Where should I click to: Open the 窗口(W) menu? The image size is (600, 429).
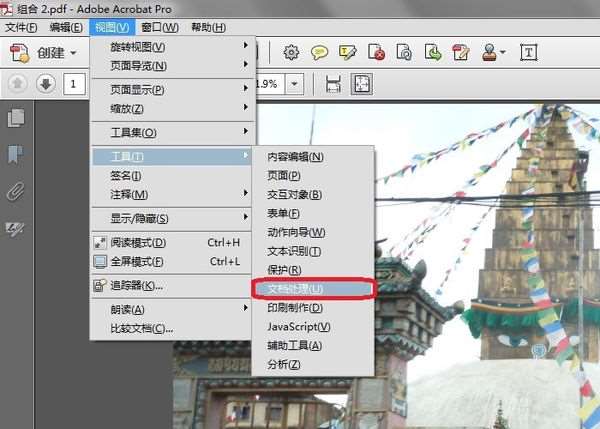(x=160, y=28)
